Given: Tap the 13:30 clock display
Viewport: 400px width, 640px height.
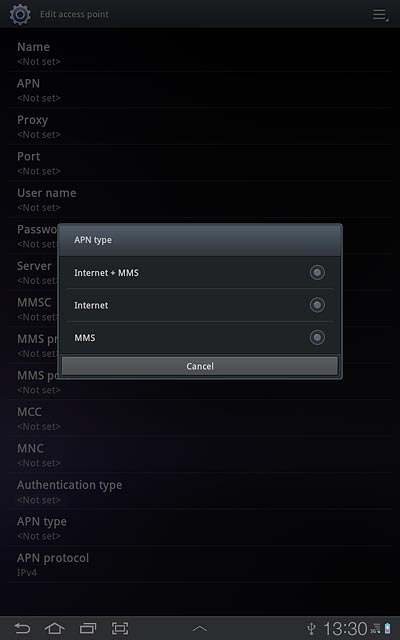Looking at the screenshot, I should (345, 628).
